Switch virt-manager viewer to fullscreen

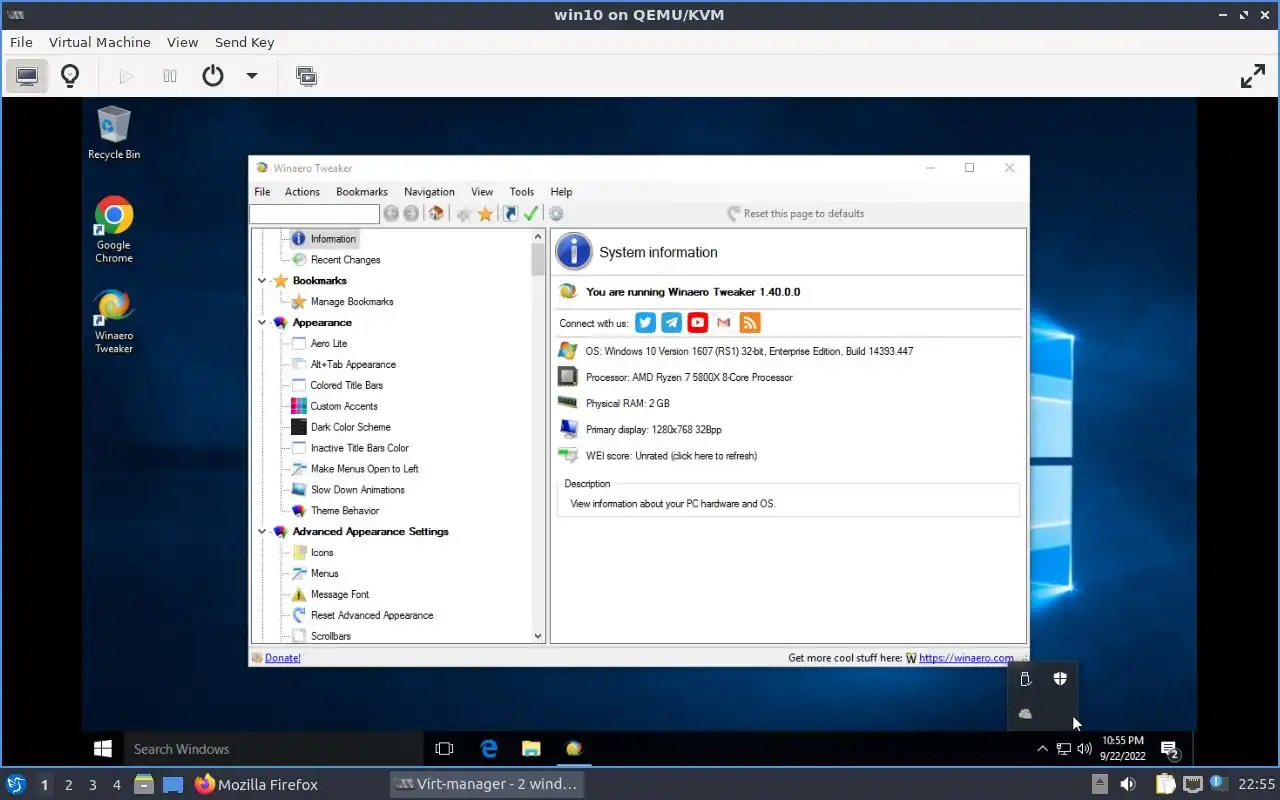pos(1253,76)
